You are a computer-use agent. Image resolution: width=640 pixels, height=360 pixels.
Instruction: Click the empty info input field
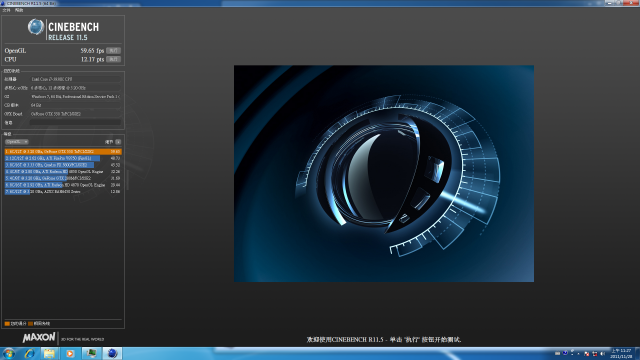point(76,122)
